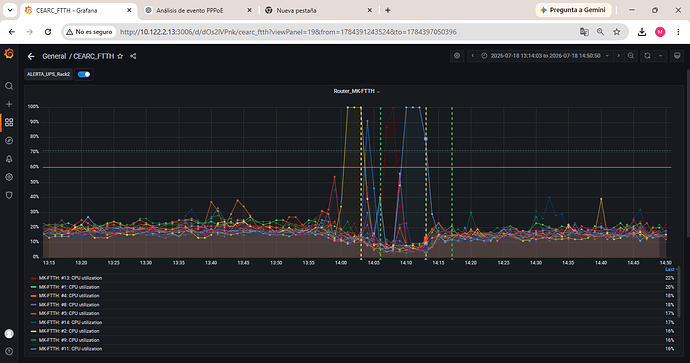Image resolution: width=690 pixels, height=363 pixels.
Task: Cycle the view mode monitor icon
Action: pyautogui.click(x=677, y=56)
